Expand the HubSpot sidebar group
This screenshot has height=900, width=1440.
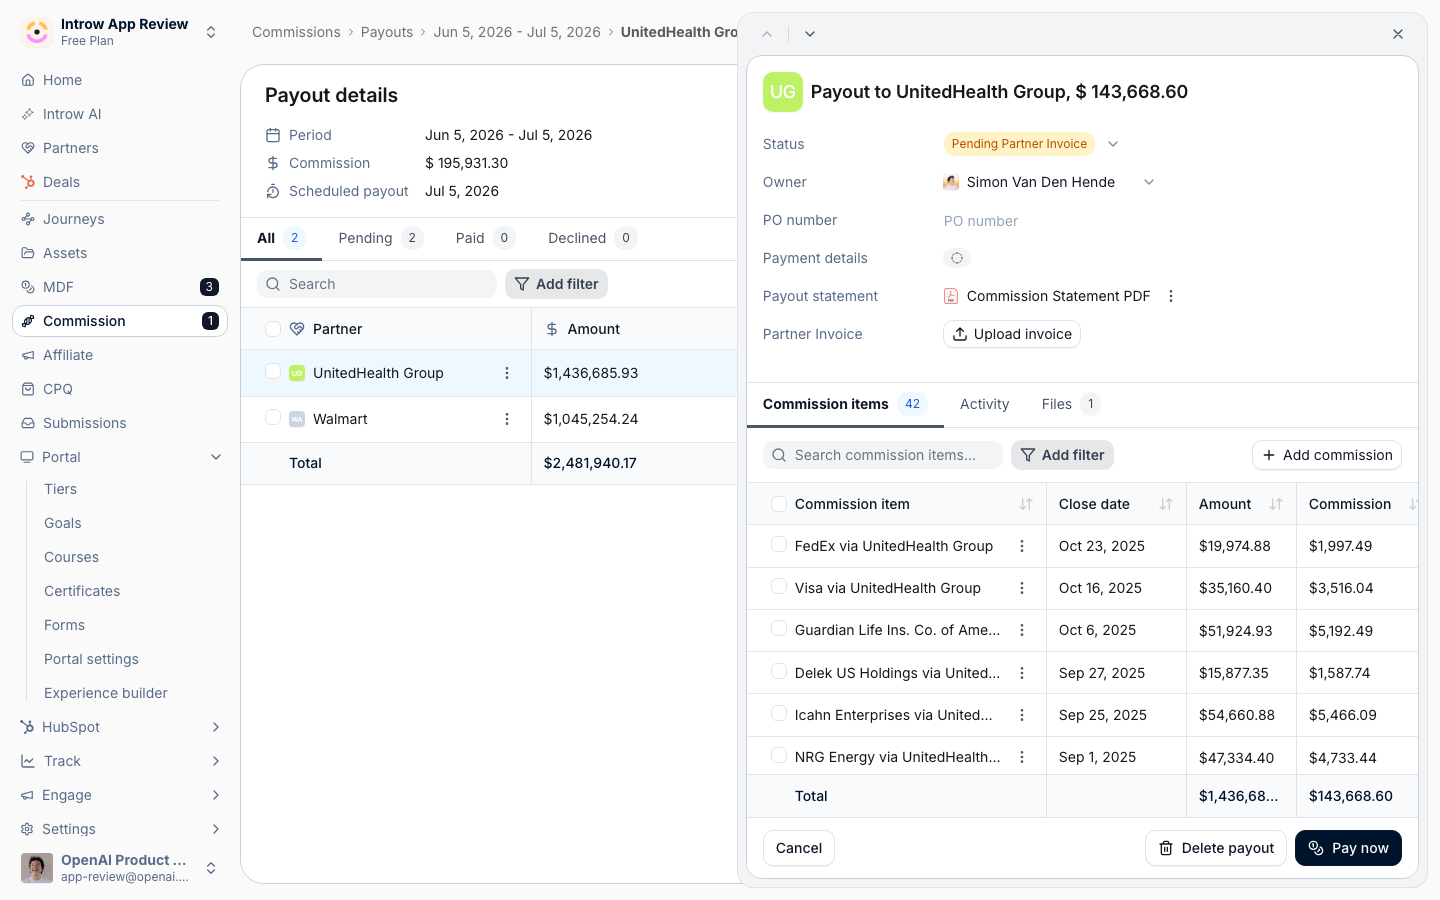216,727
